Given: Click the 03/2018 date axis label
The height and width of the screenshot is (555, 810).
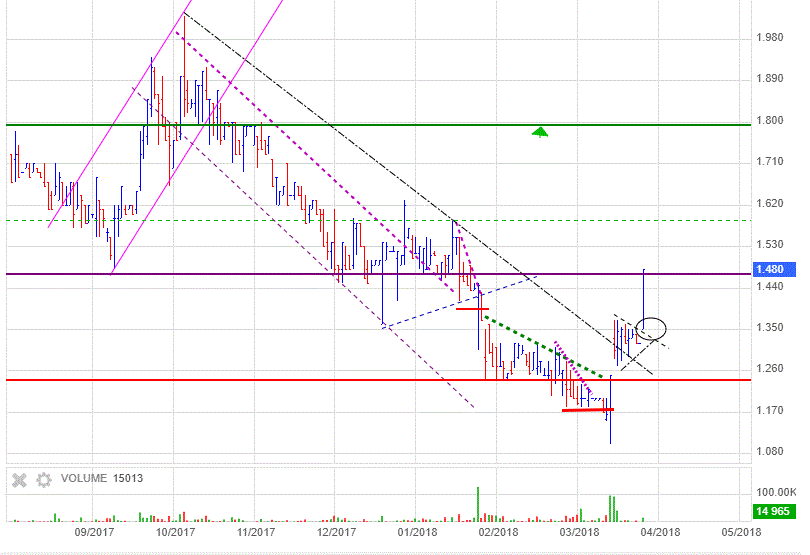Looking at the screenshot, I should (x=579, y=532).
